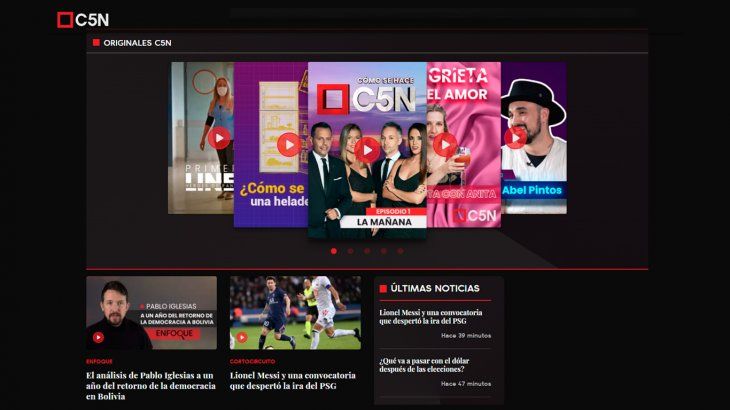This screenshot has width=730, height=410.
Task: Select the second carousel pagination dot
Action: click(351, 251)
